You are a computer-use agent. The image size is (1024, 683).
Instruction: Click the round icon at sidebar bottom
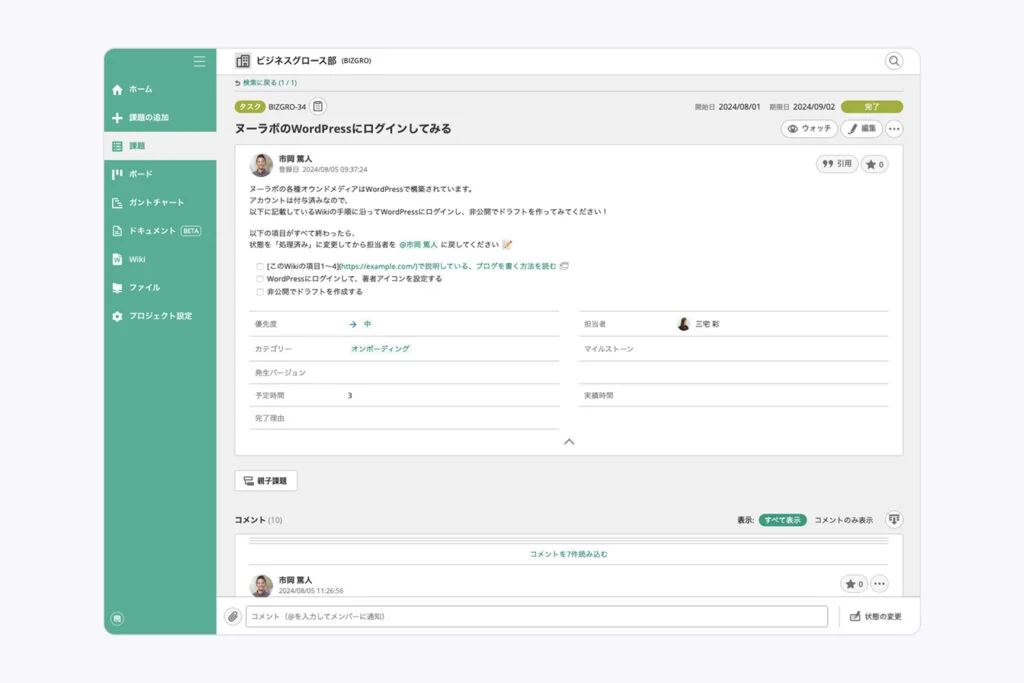(117, 618)
